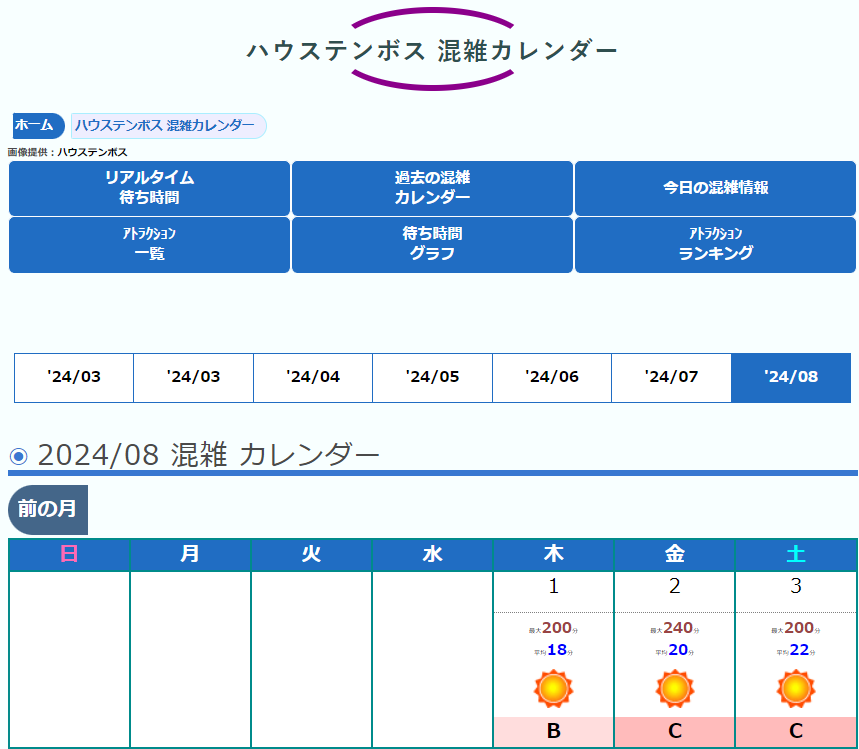Go to the ホーム breadcrumb
The image size is (859, 749).
tap(36, 126)
